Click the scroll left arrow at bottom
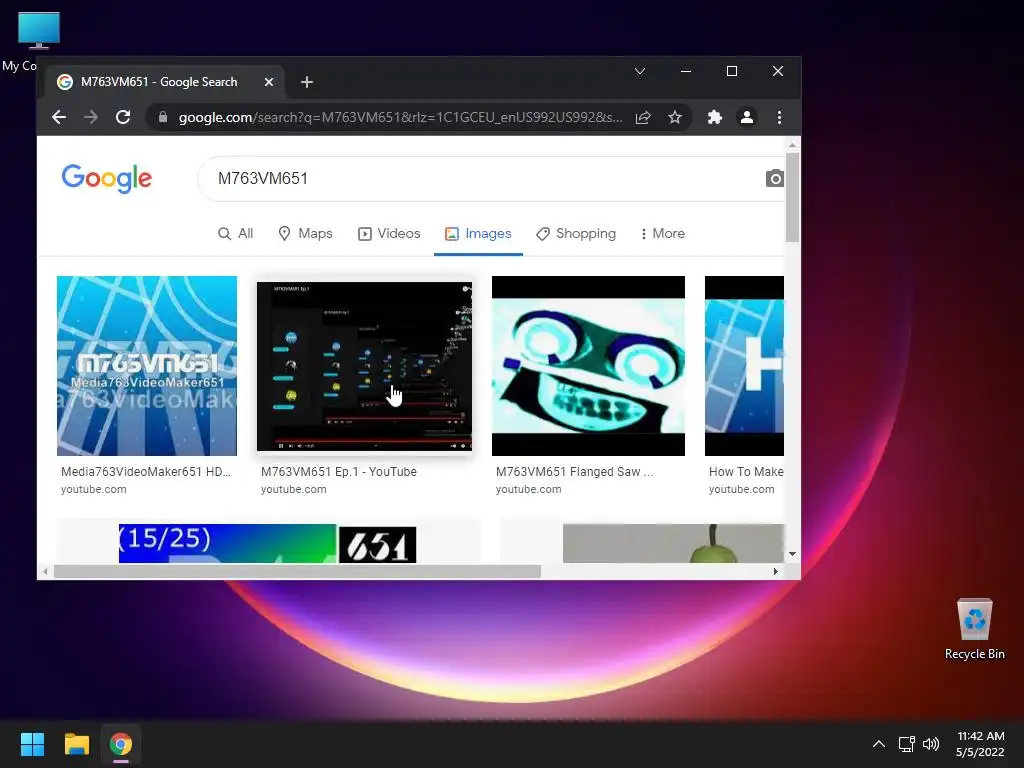 [x=44, y=571]
